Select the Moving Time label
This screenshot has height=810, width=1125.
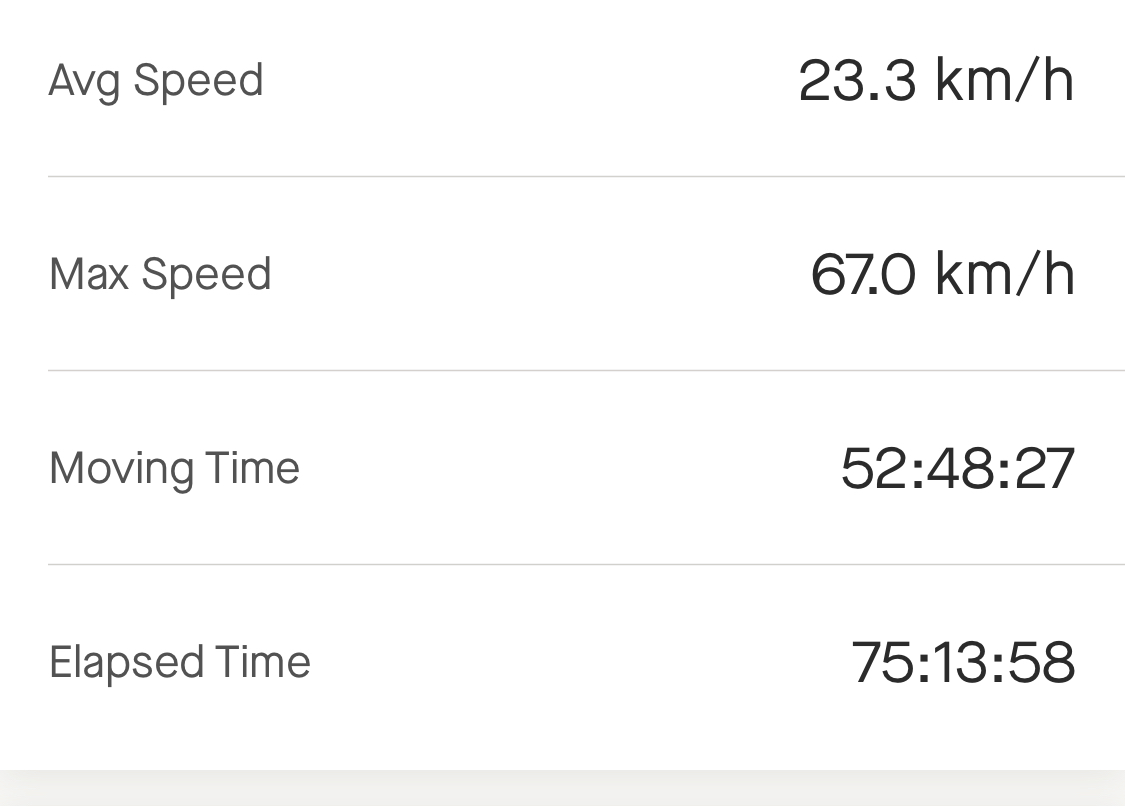(x=174, y=468)
